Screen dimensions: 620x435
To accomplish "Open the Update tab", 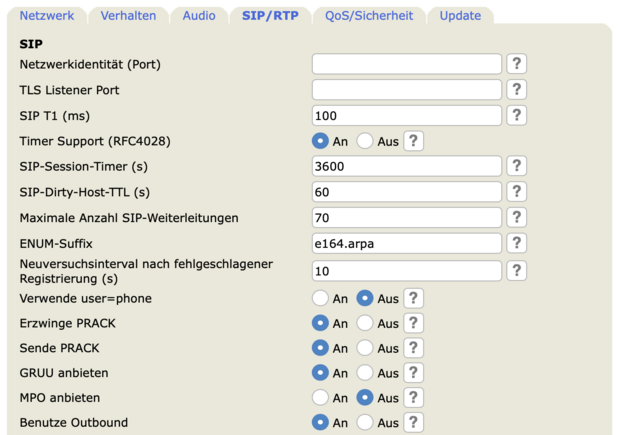I will tap(460, 16).
